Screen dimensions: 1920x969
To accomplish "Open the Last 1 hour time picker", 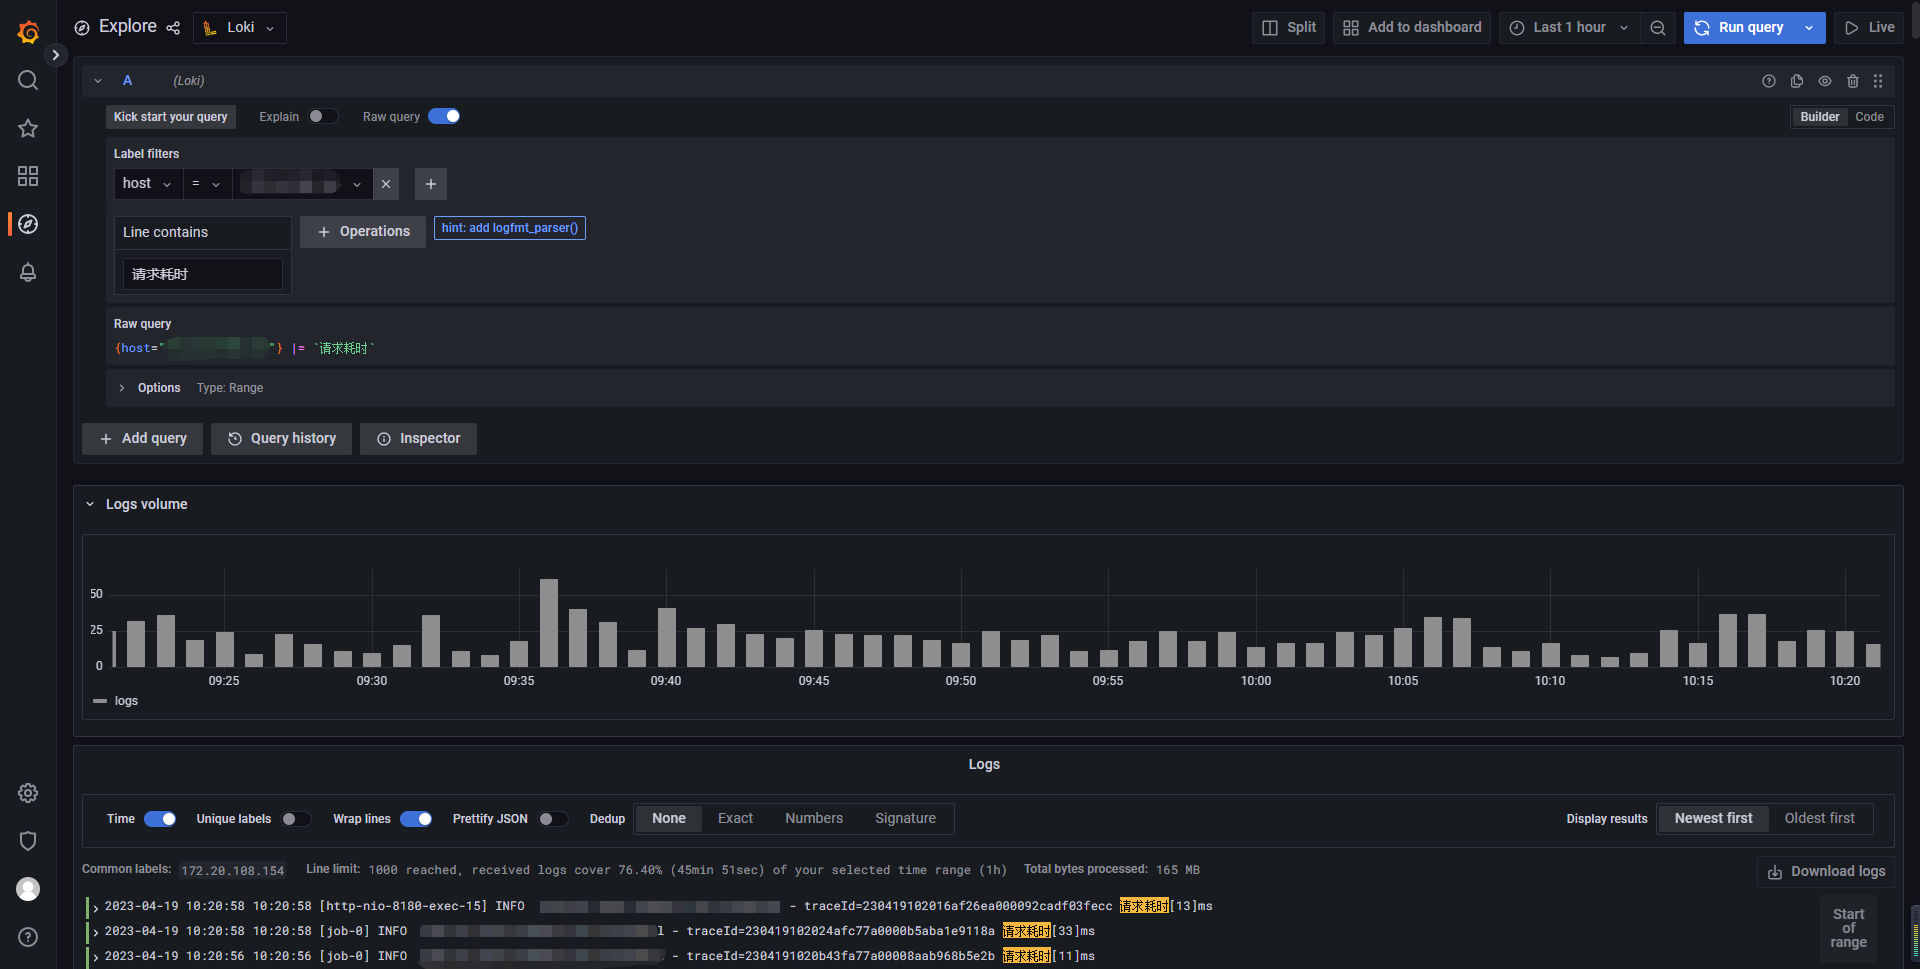I will click(1569, 28).
